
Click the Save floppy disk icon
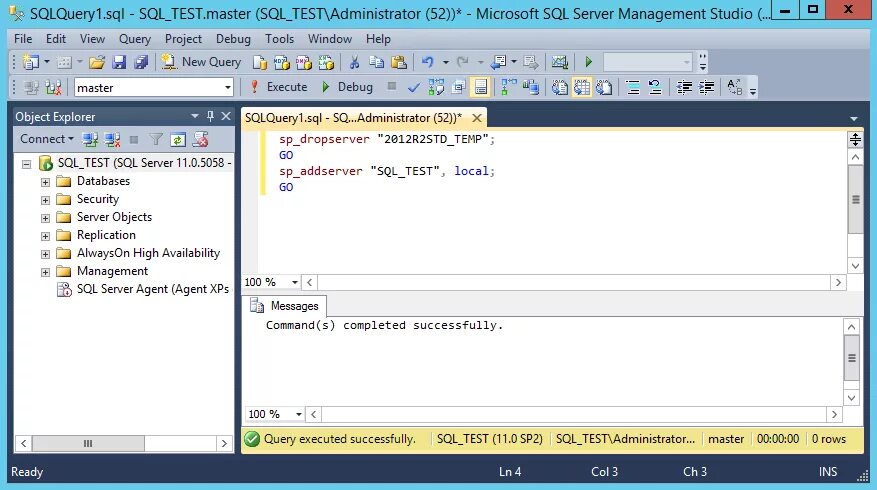tap(119, 62)
